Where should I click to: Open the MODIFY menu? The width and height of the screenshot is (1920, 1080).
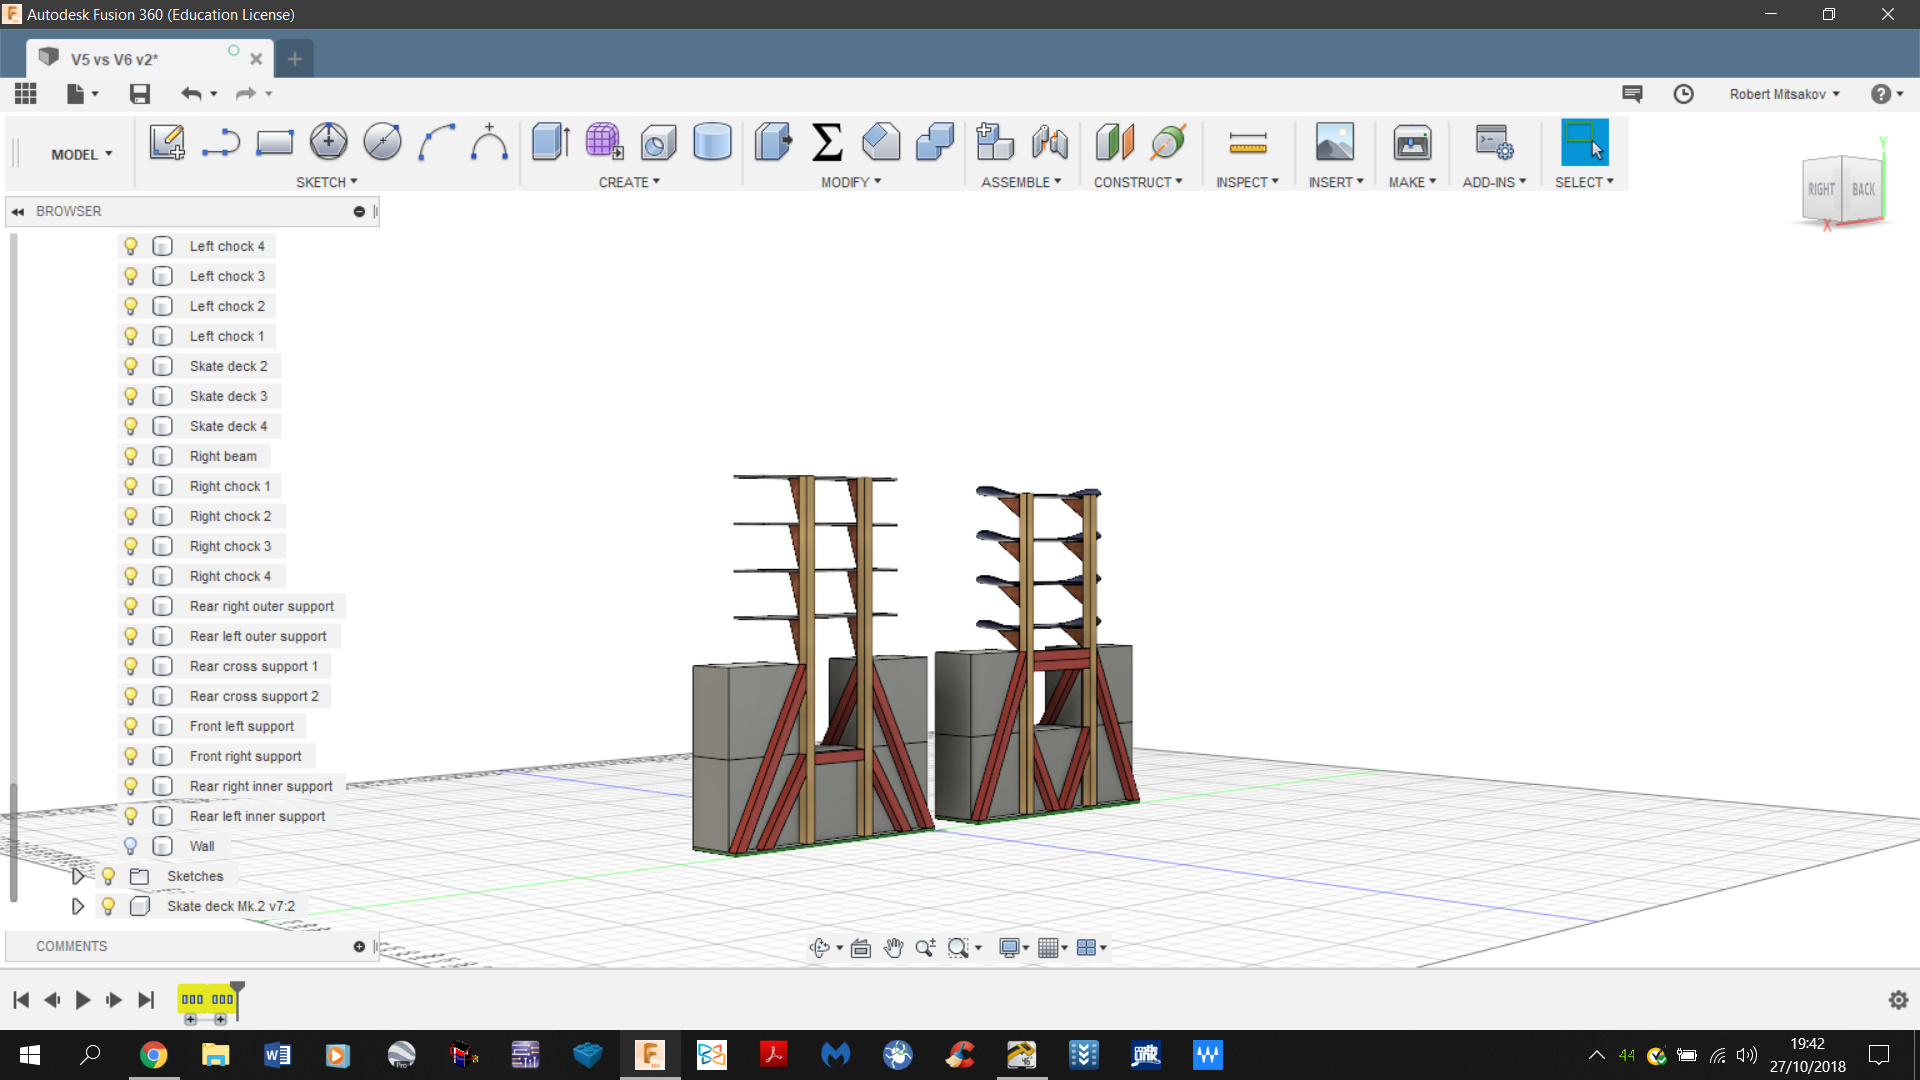point(851,182)
